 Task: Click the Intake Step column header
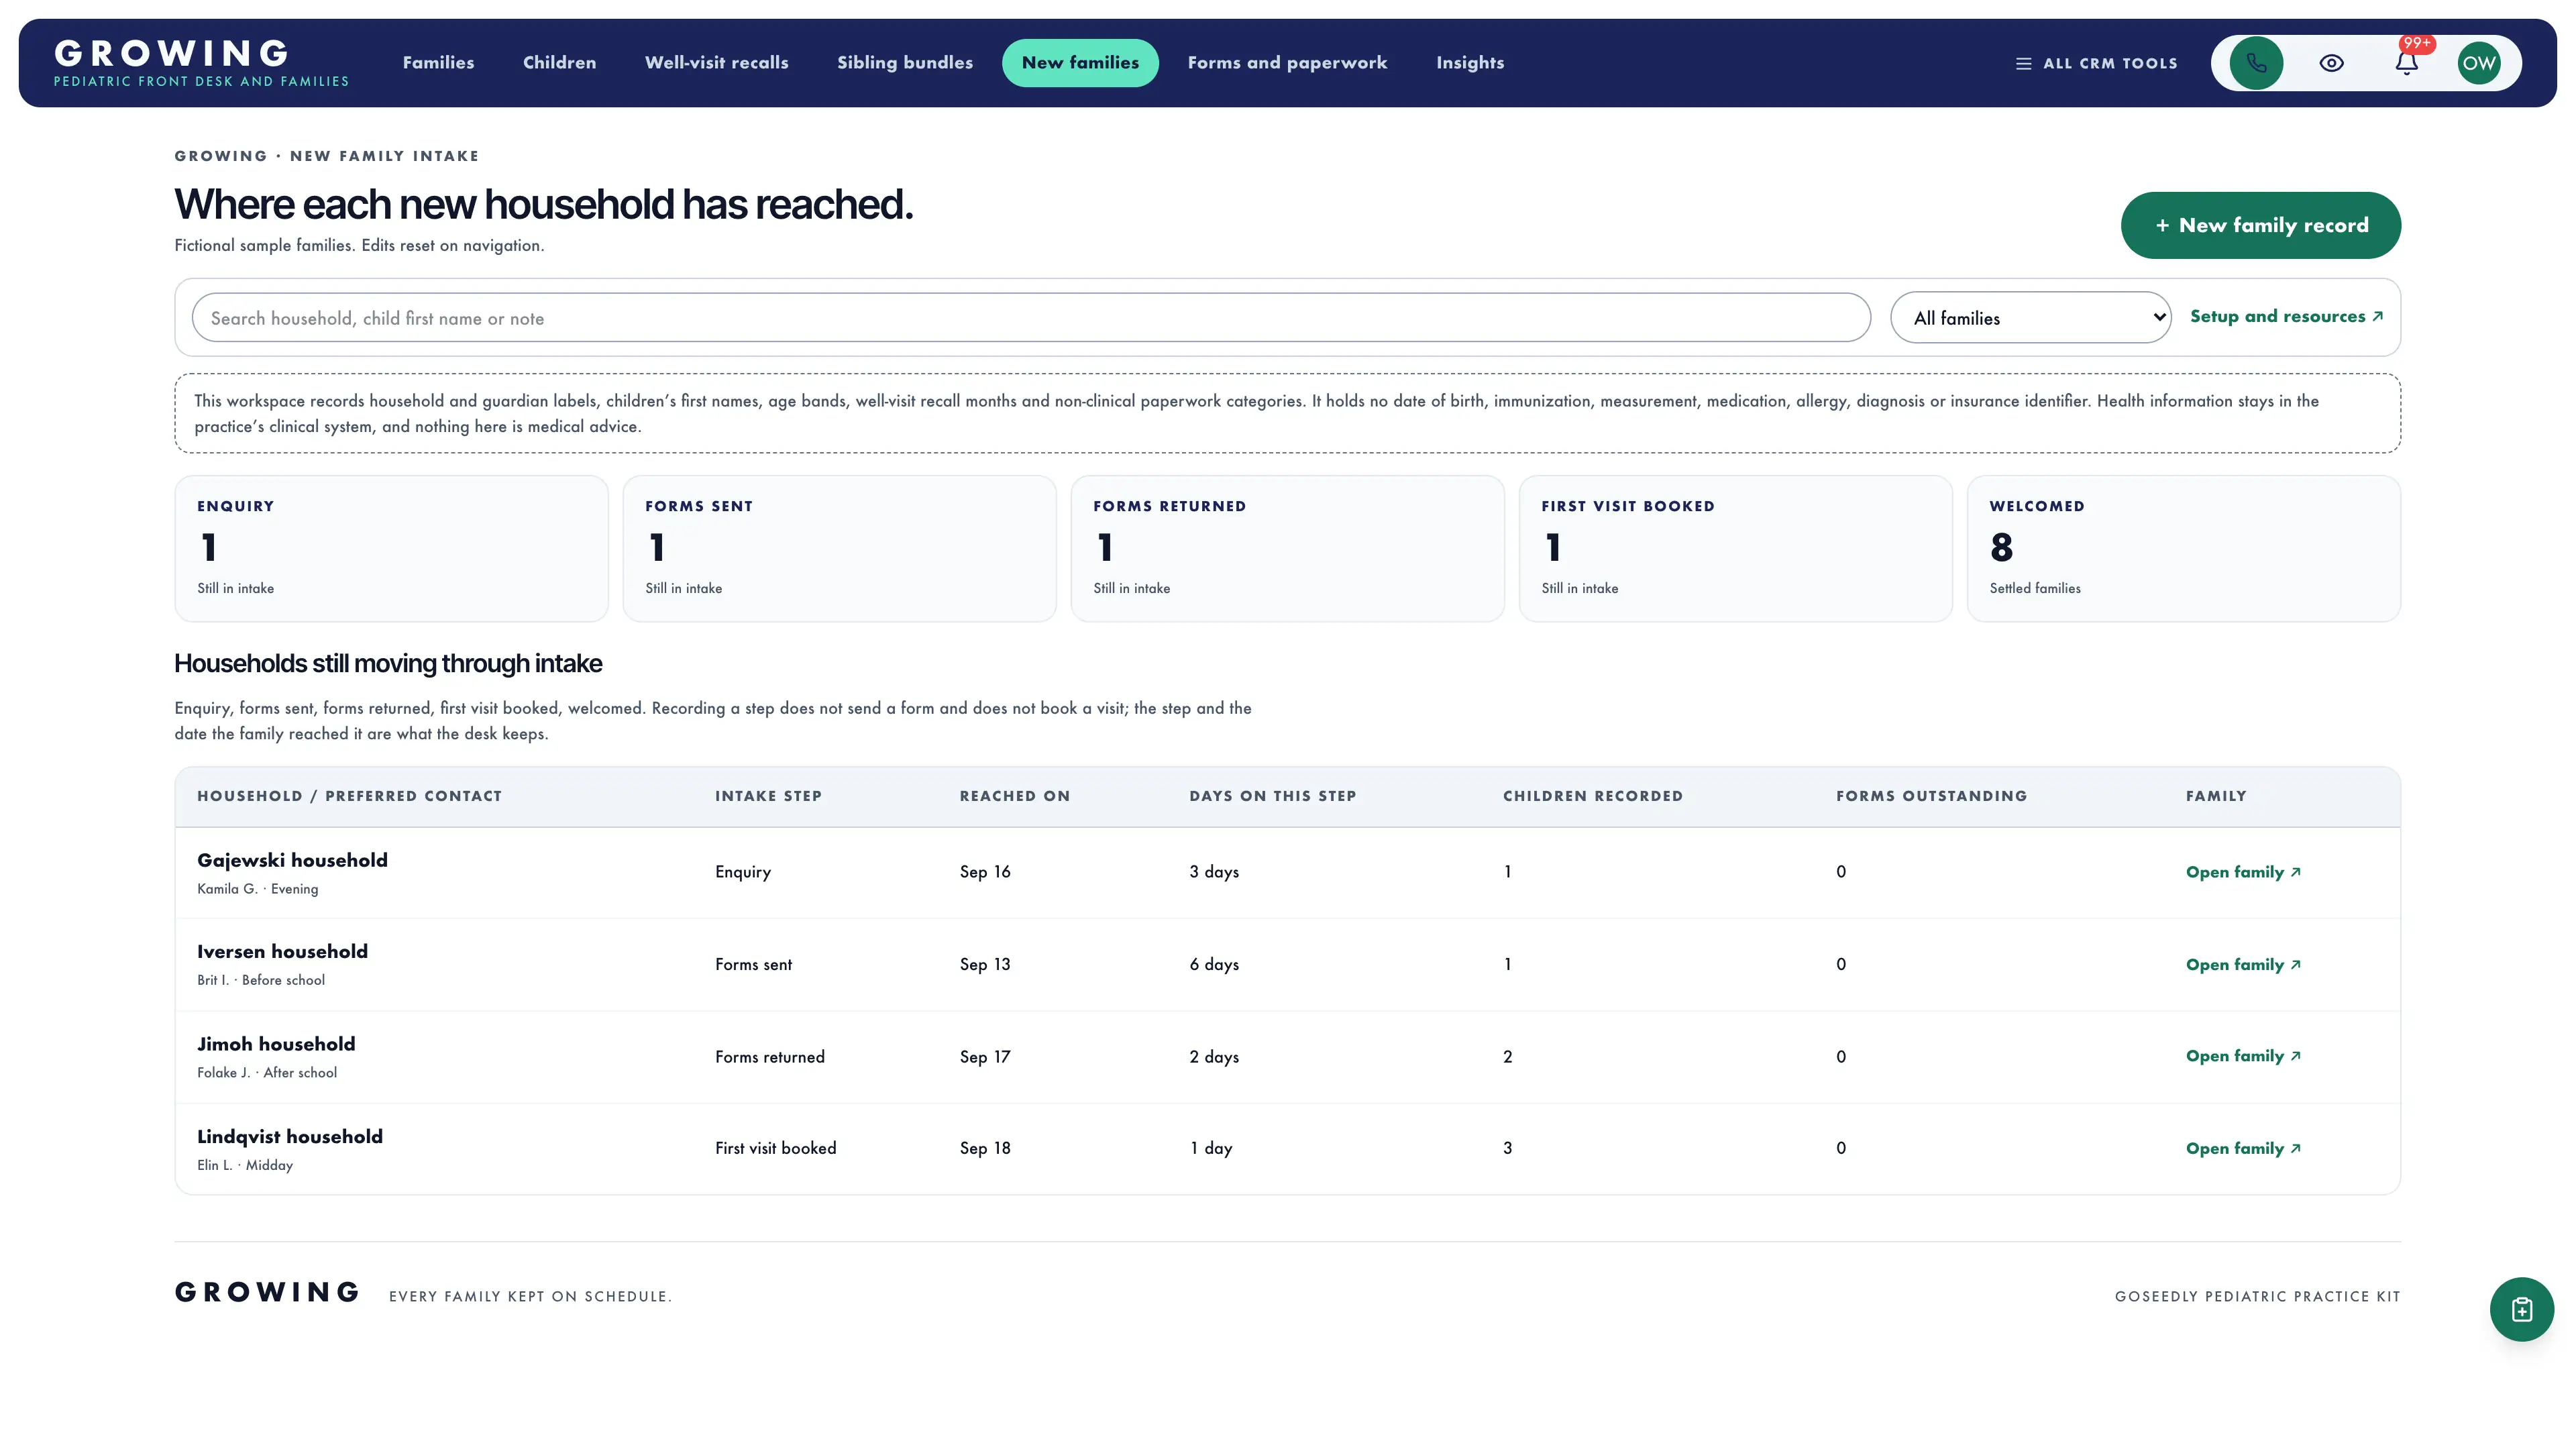coord(768,796)
